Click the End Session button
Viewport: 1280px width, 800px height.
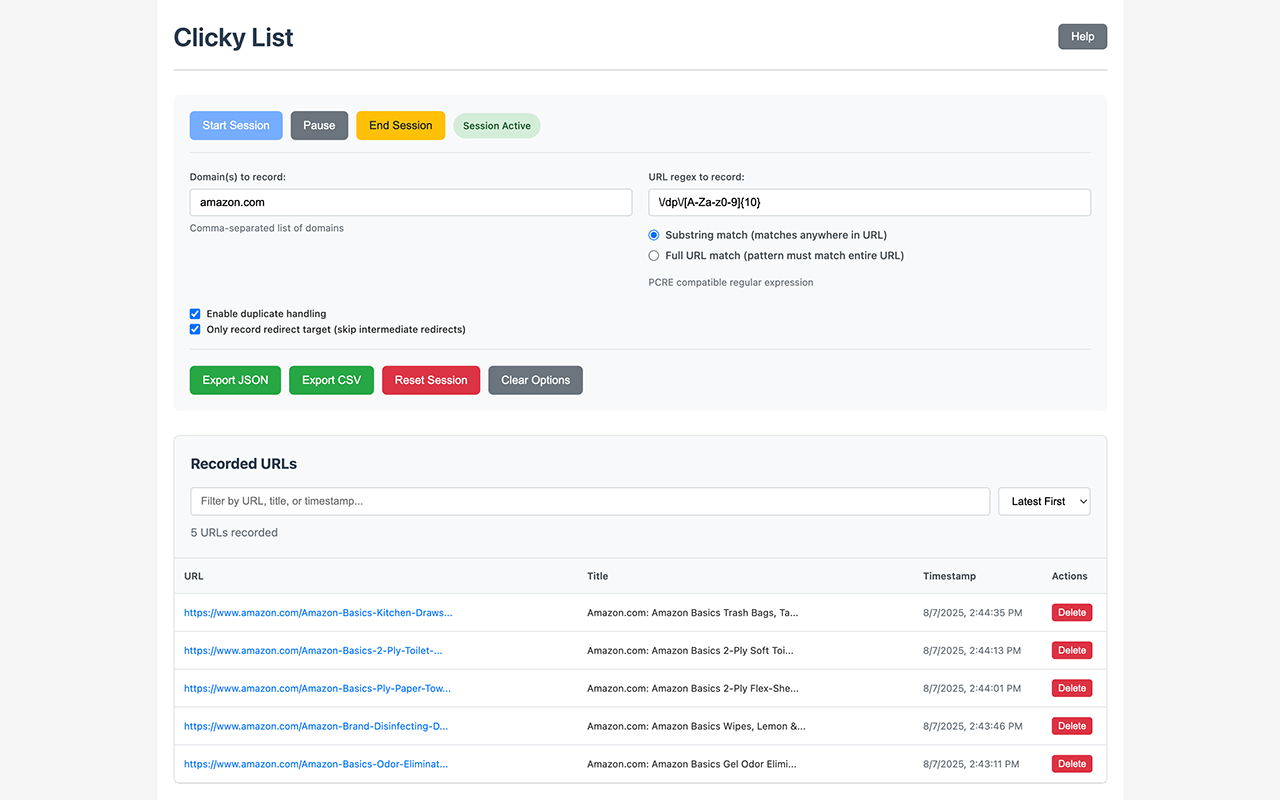click(x=400, y=125)
